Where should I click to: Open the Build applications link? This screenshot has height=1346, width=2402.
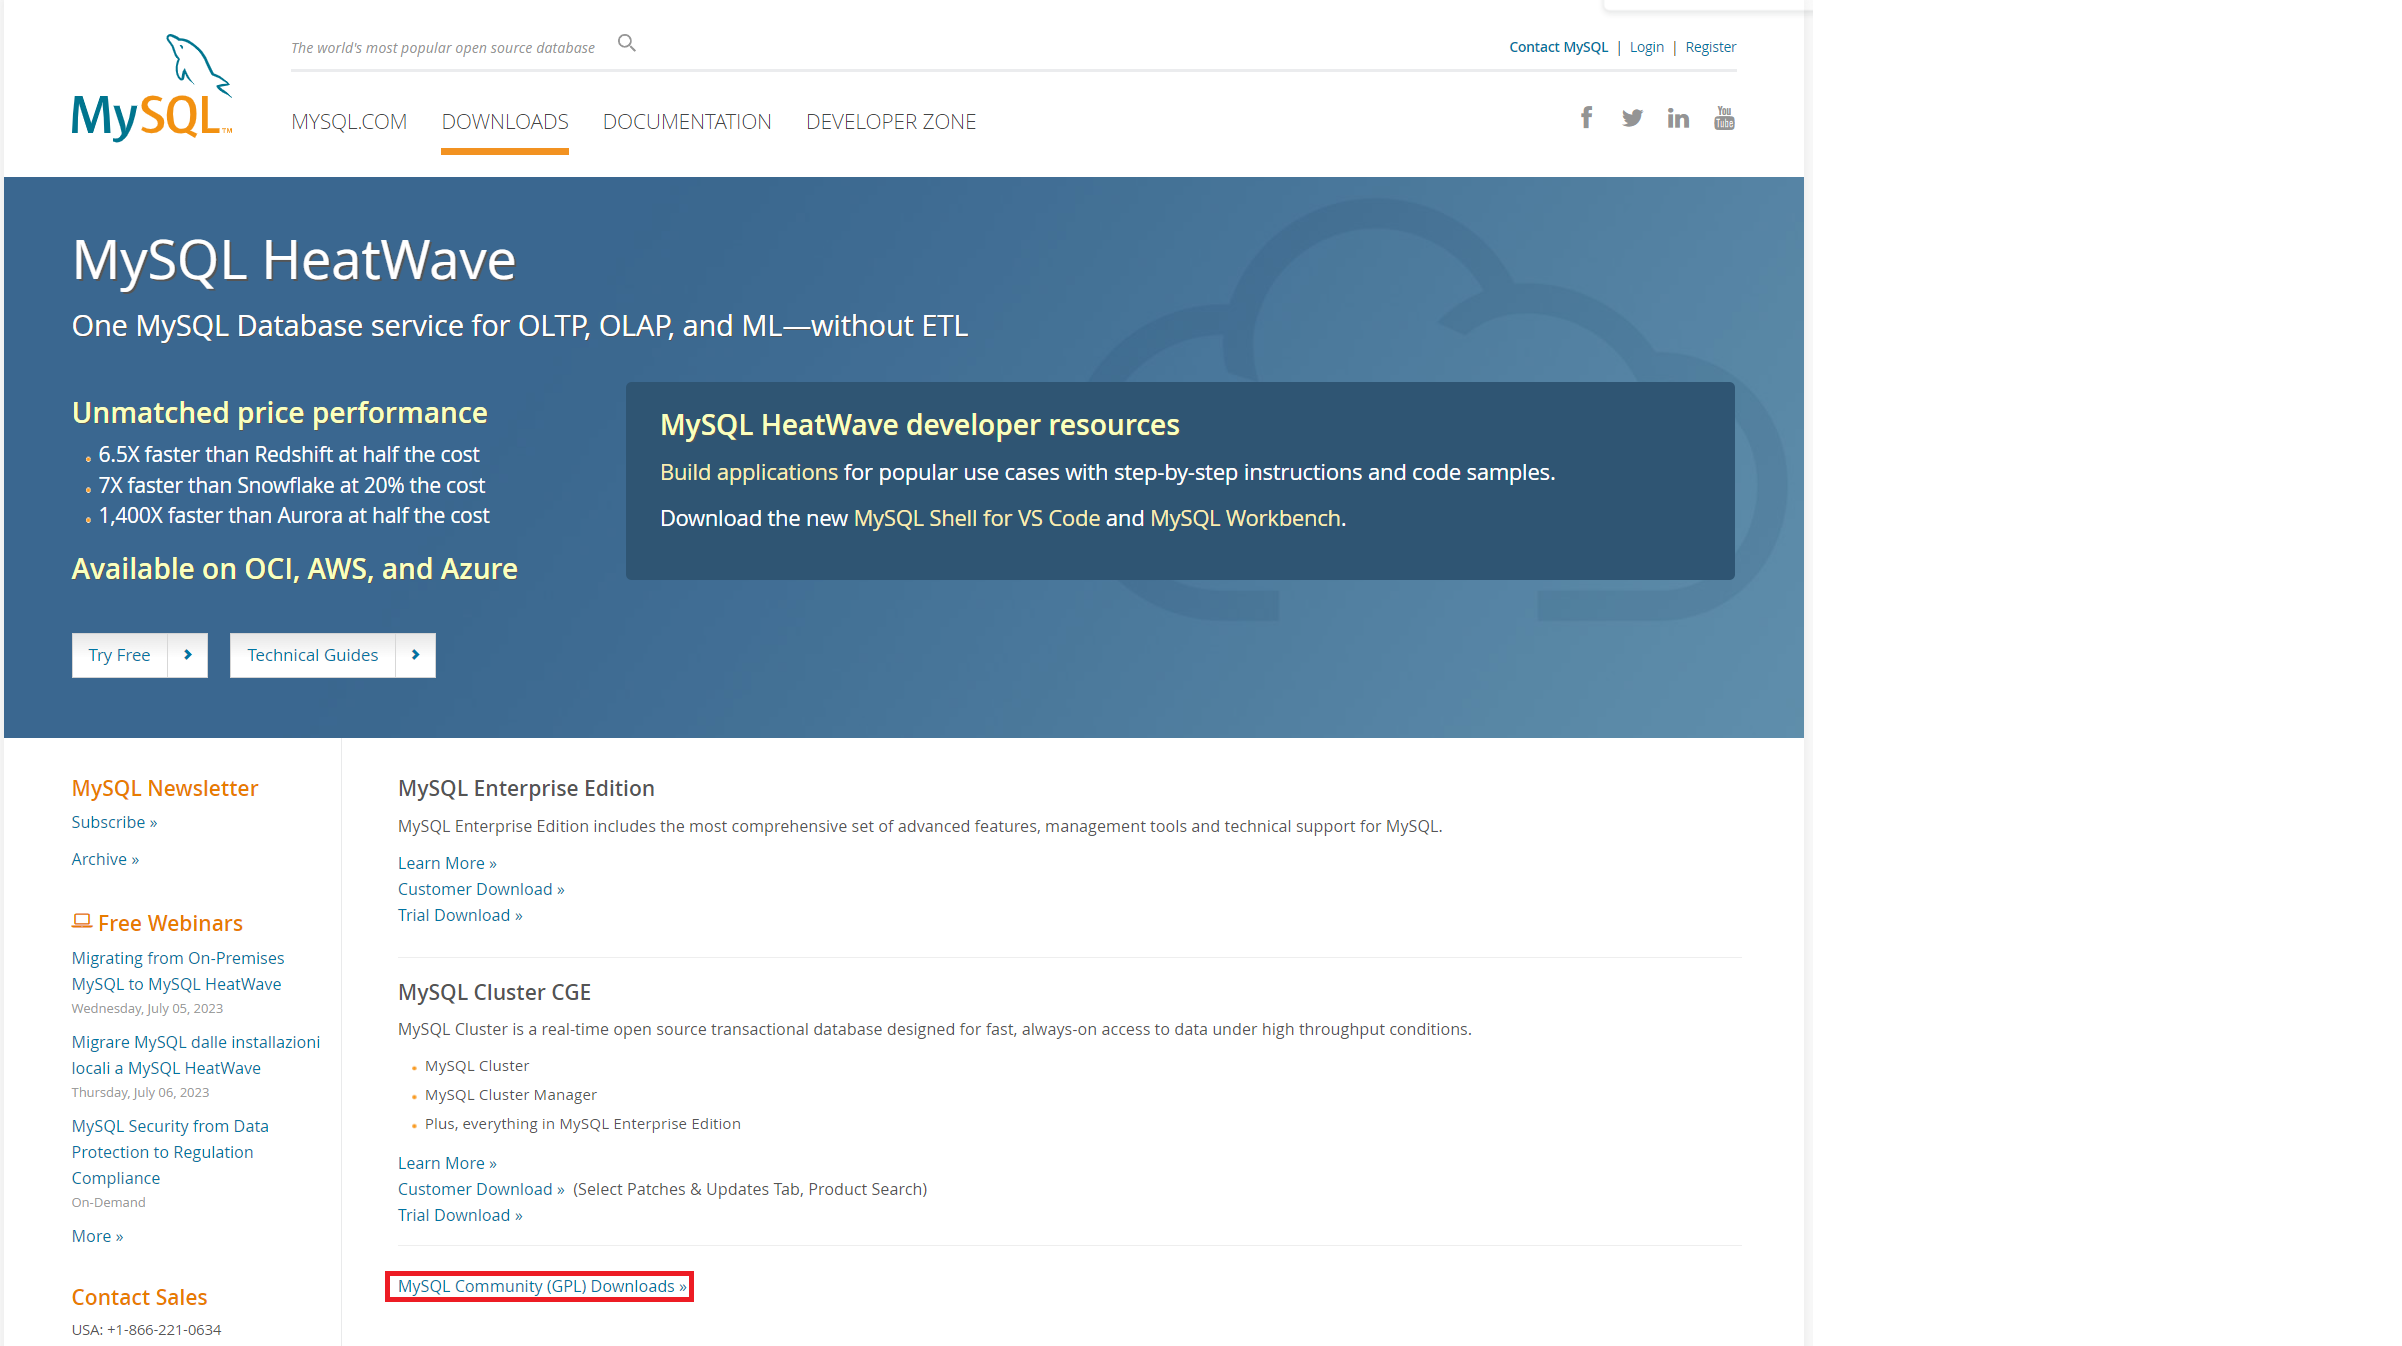(749, 472)
